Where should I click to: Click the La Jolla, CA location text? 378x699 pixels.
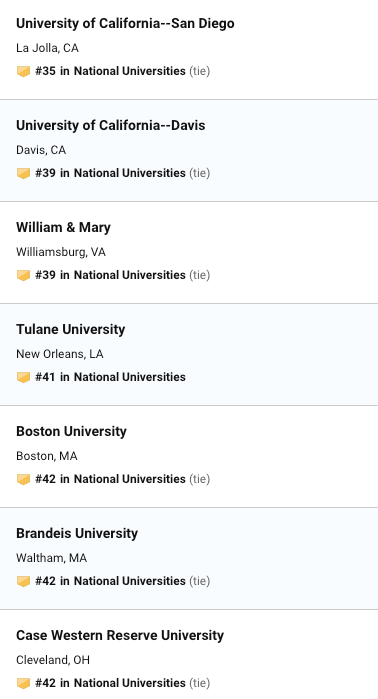[x=47, y=48]
